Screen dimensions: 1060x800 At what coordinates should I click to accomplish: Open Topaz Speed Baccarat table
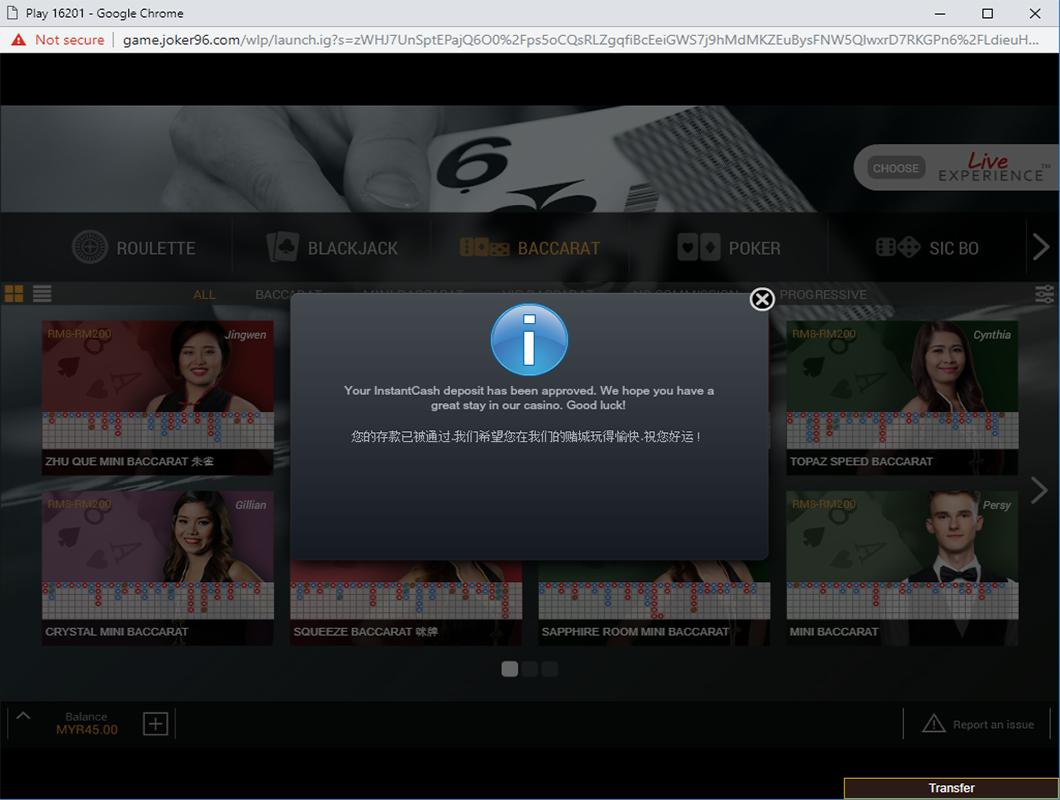901,396
